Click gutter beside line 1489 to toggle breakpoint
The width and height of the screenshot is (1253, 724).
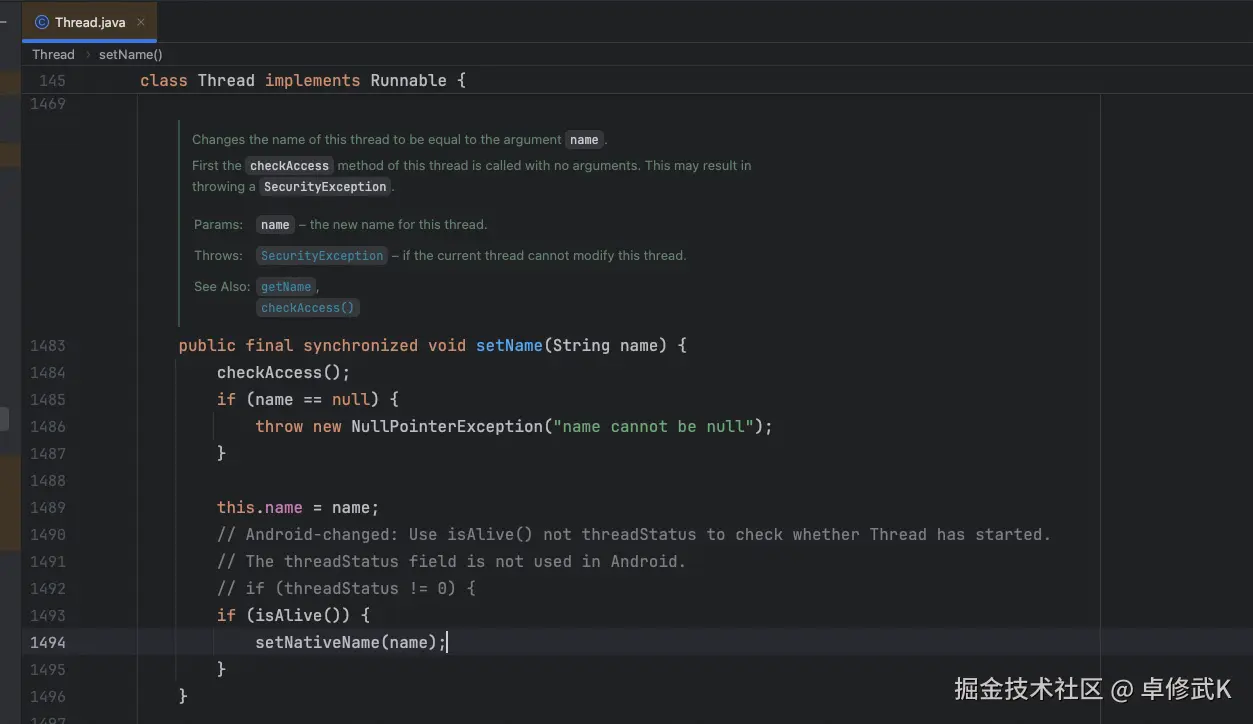coord(47,508)
